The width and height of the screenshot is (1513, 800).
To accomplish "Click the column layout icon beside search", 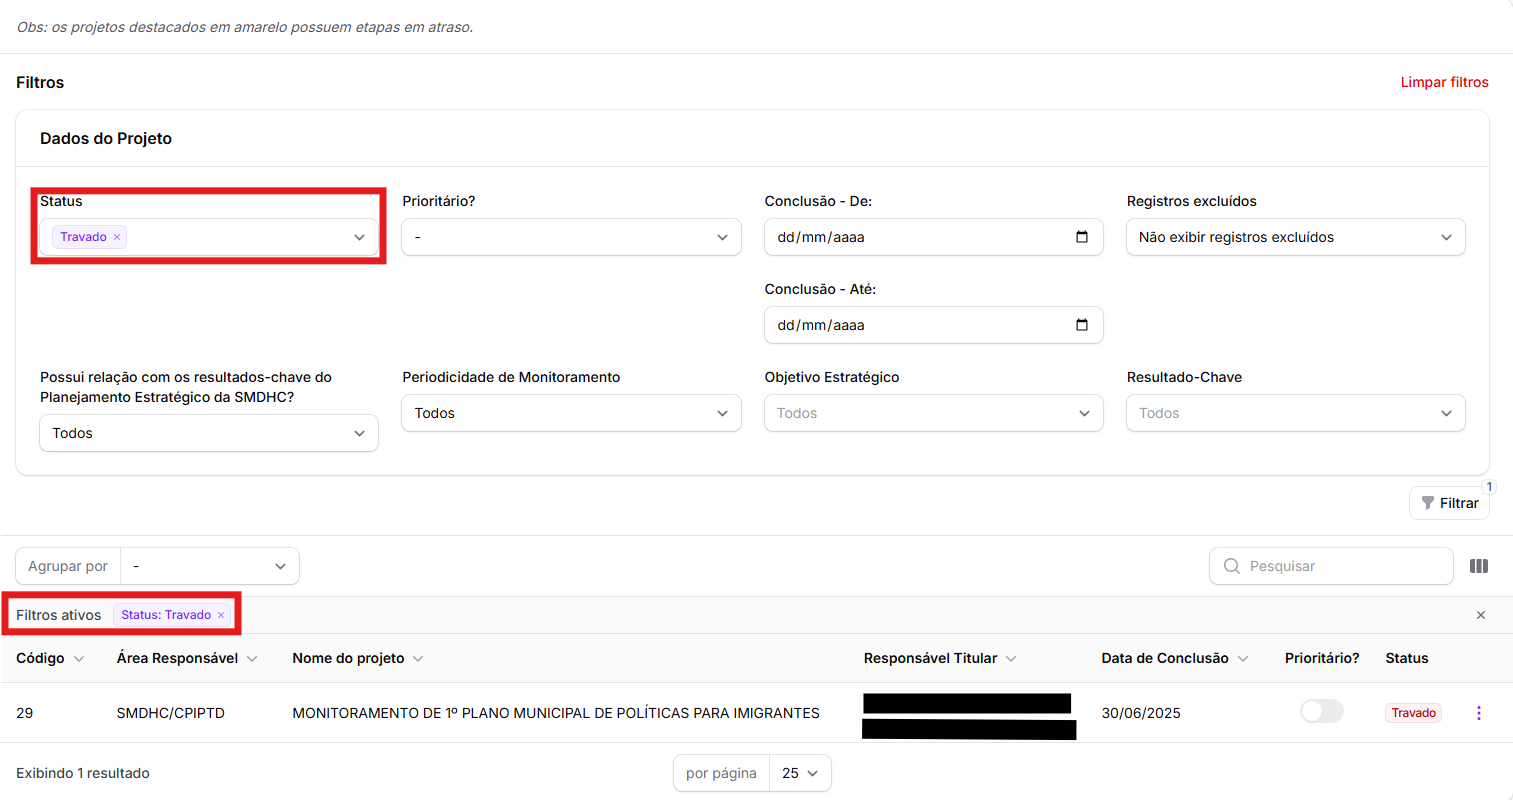I will [x=1478, y=566].
